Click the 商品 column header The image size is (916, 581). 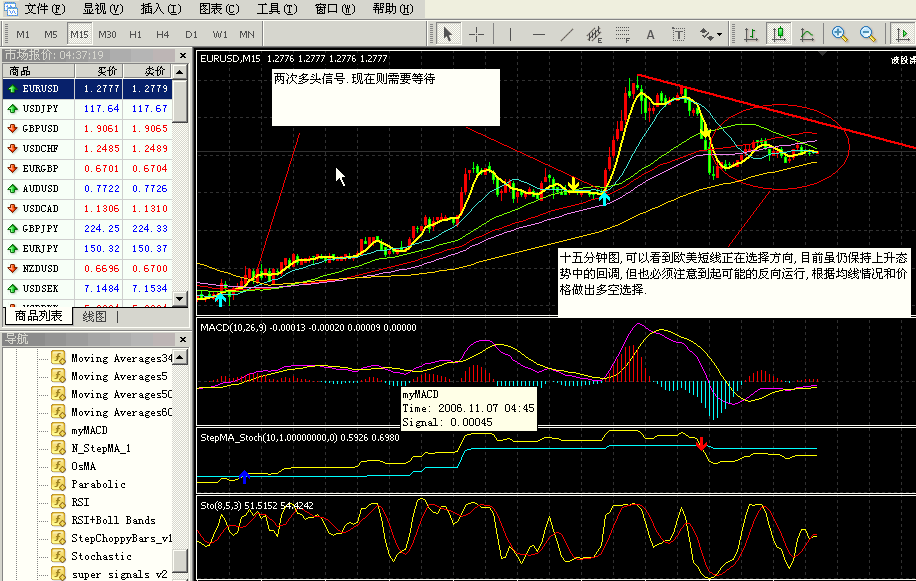[x=39, y=71]
